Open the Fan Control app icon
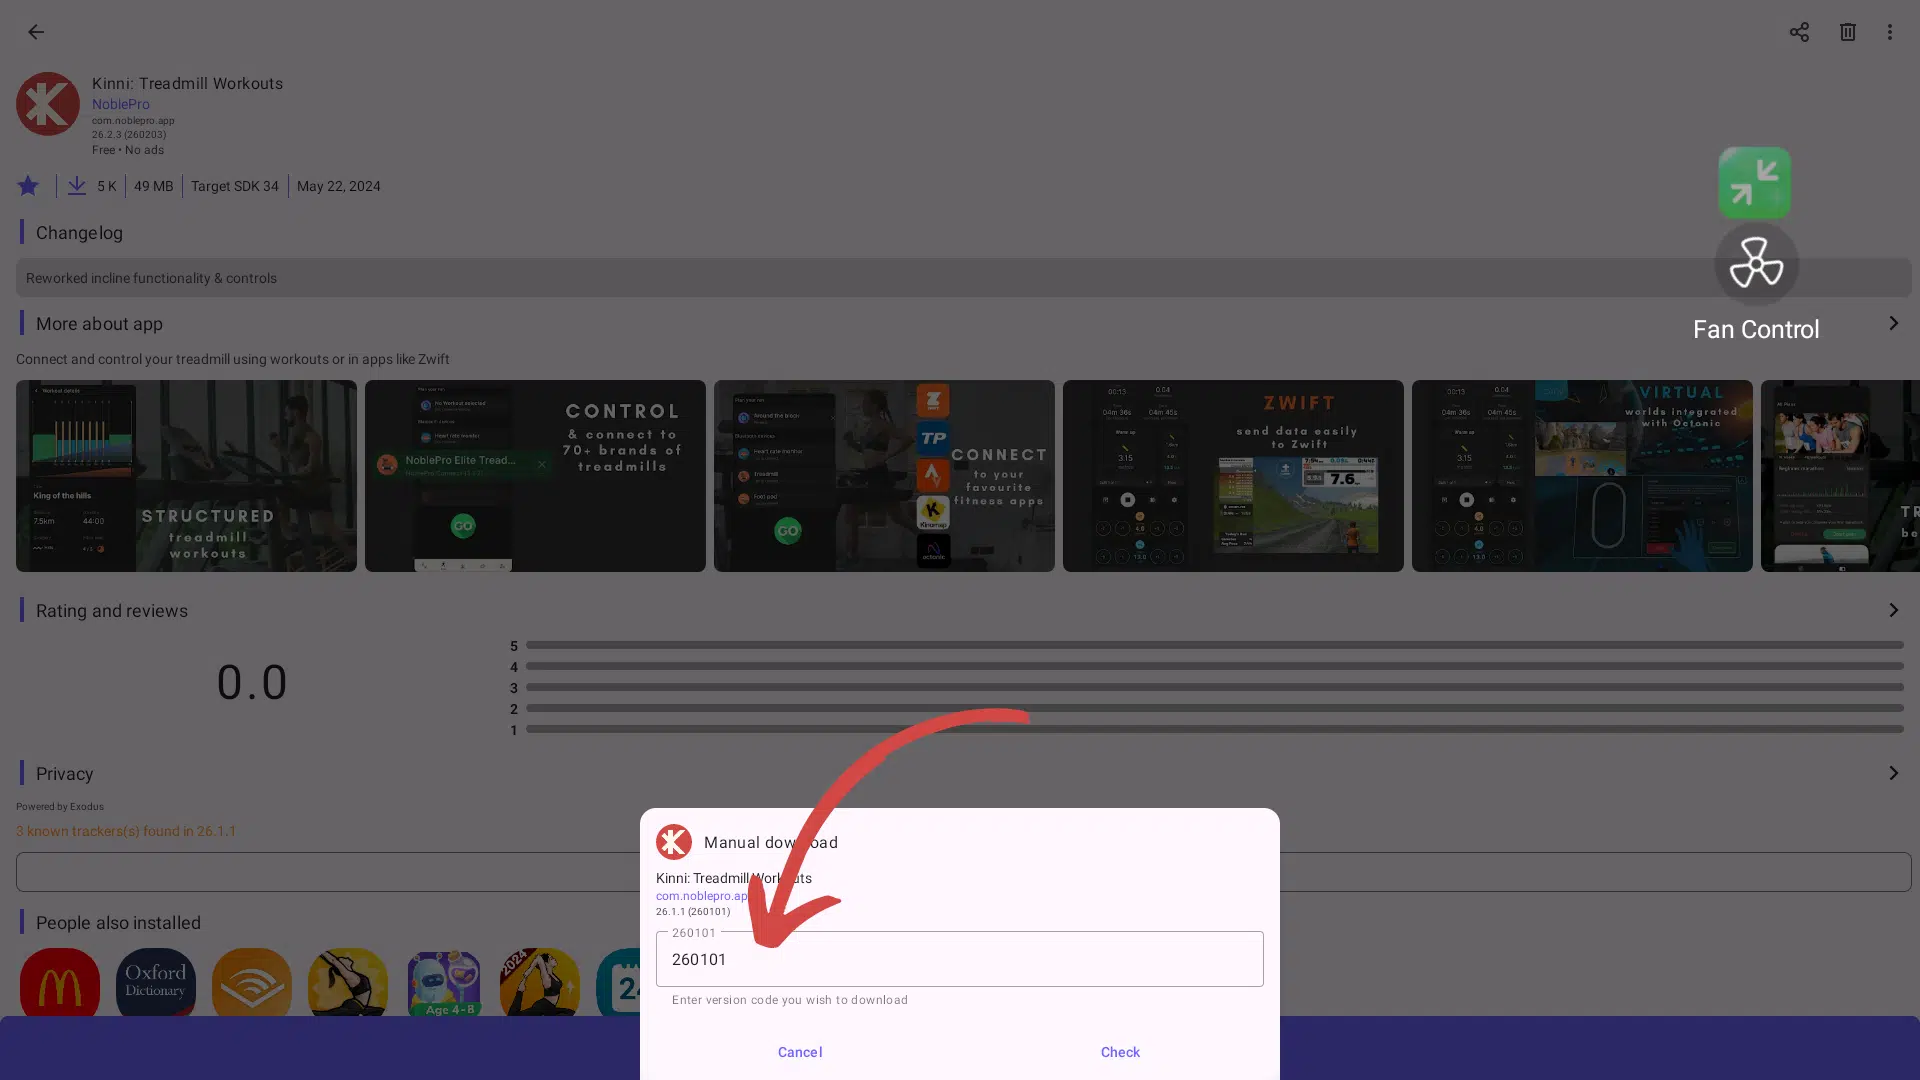 [x=1755, y=262]
